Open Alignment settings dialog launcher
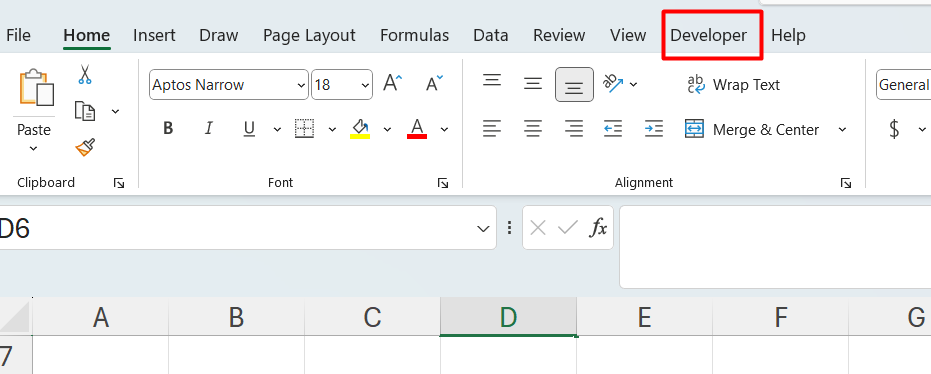931x374 pixels. (846, 183)
